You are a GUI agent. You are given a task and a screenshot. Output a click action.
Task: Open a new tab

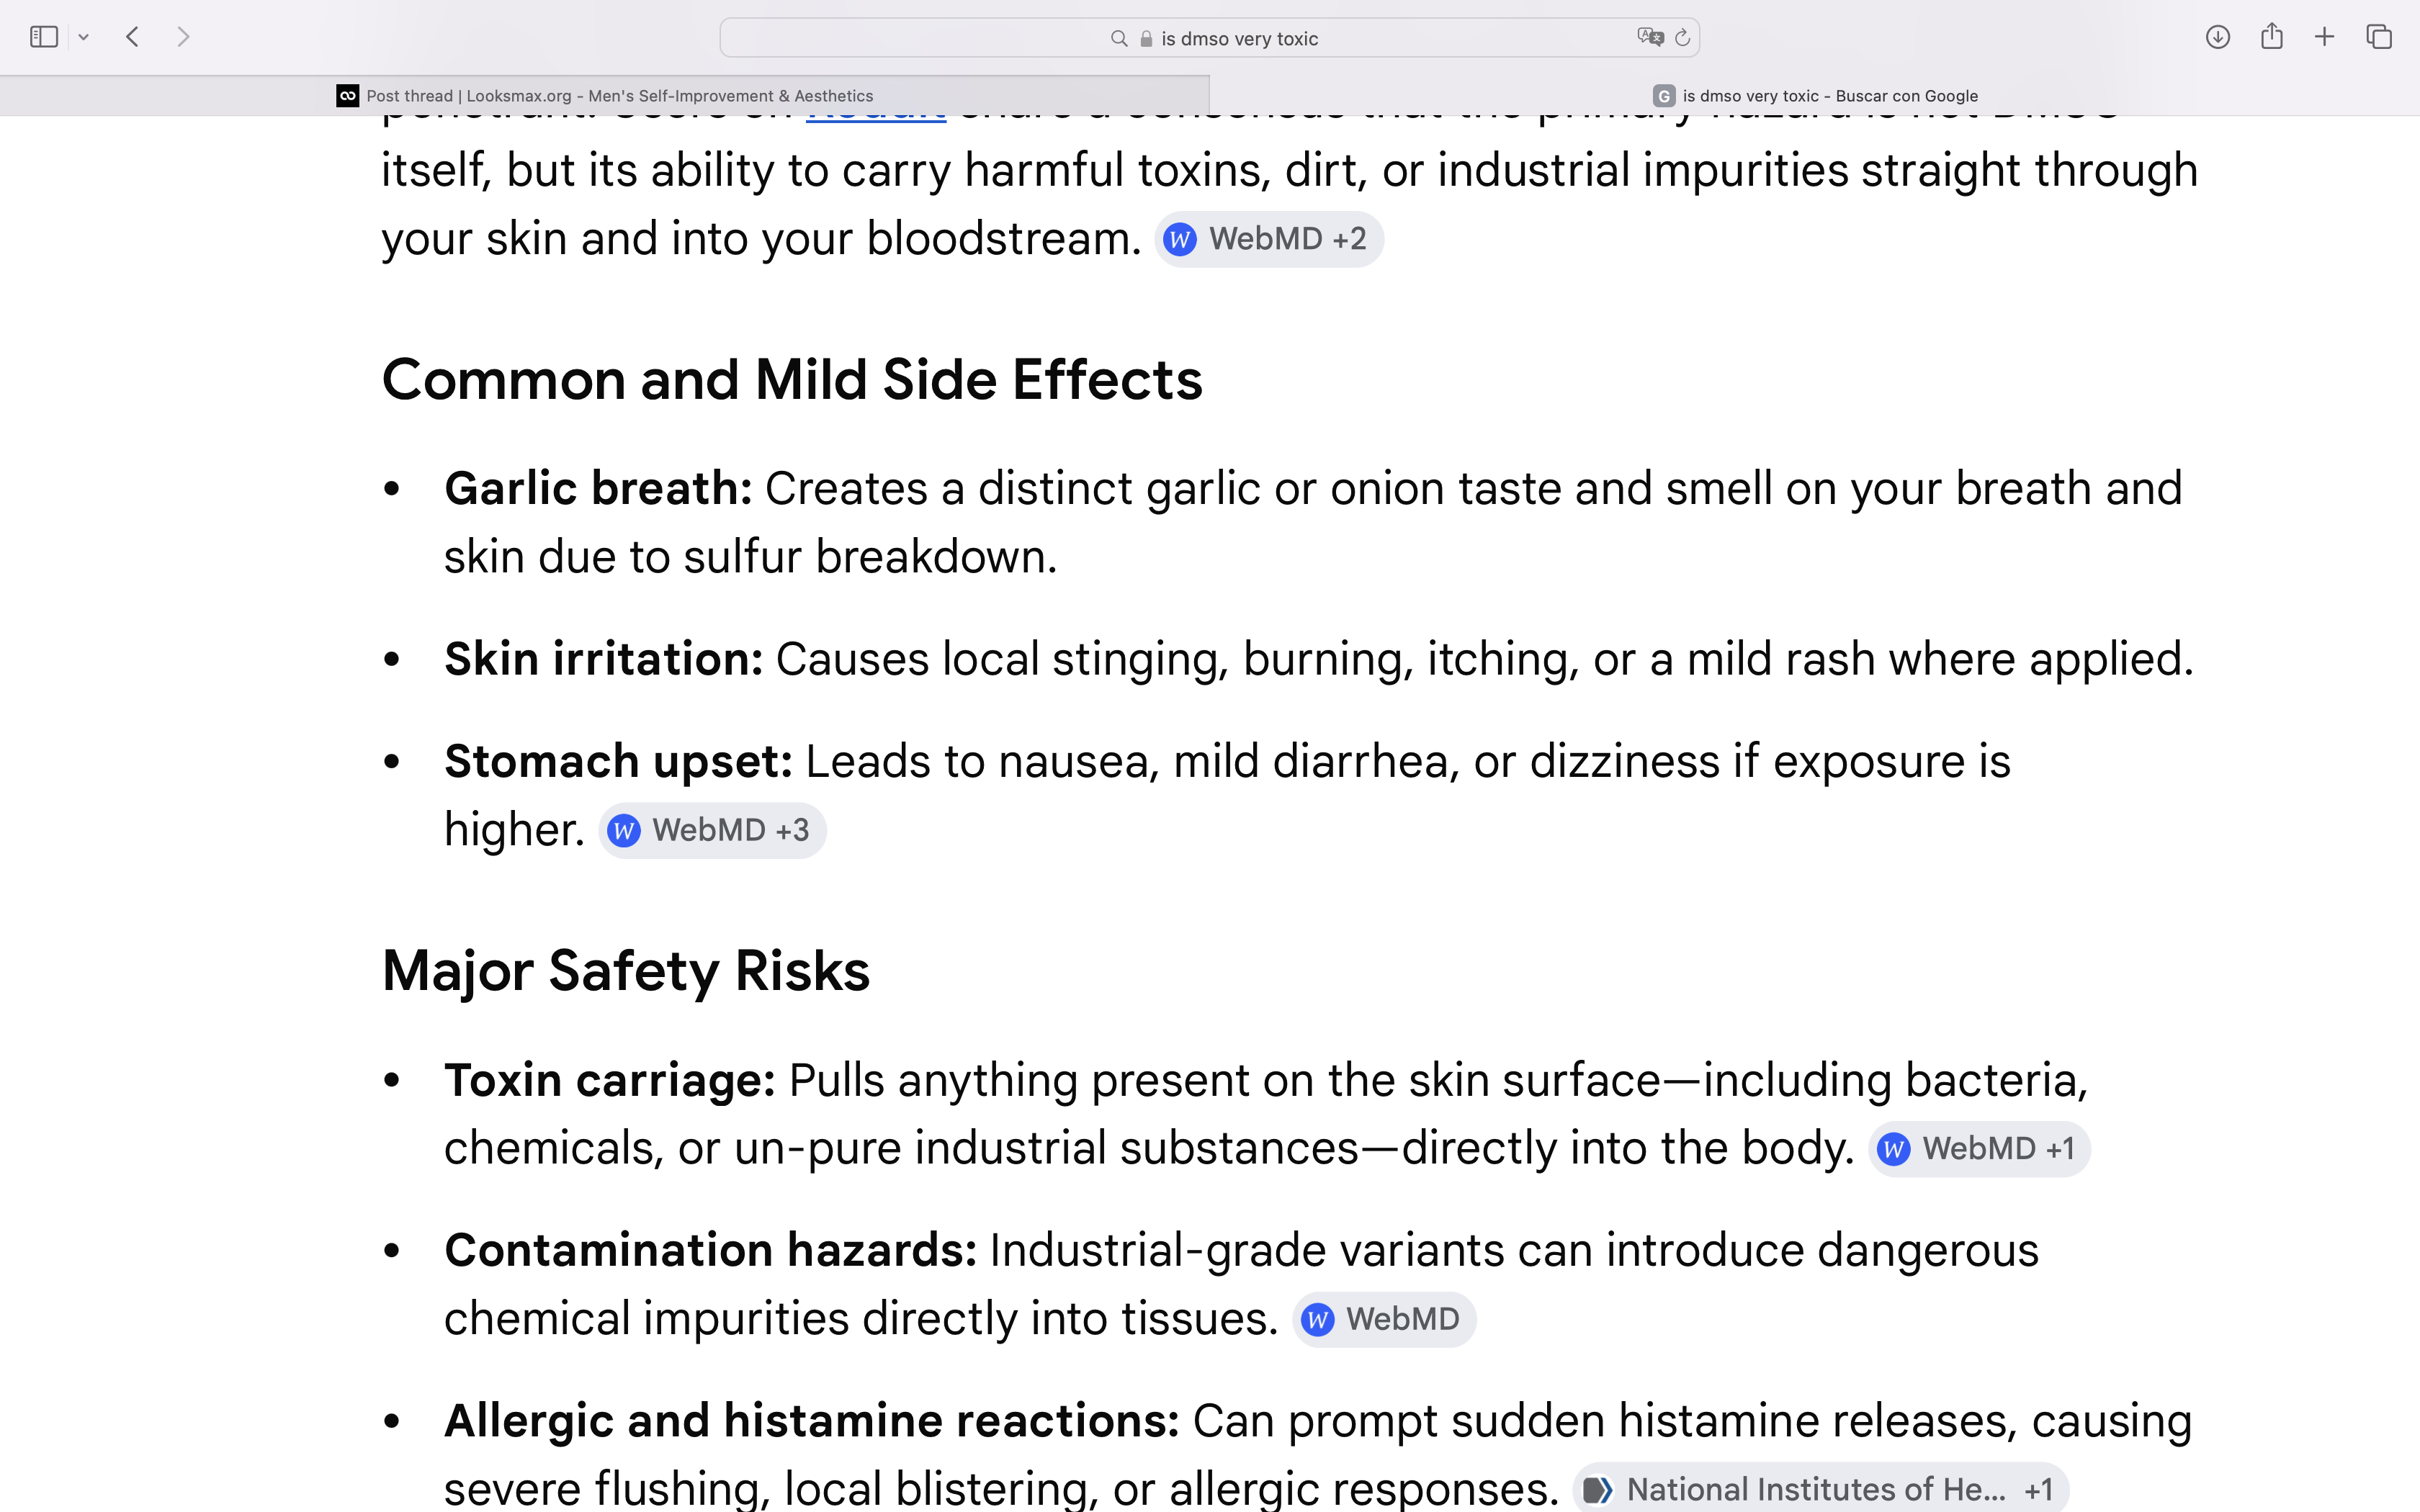pyautogui.click(x=2324, y=37)
